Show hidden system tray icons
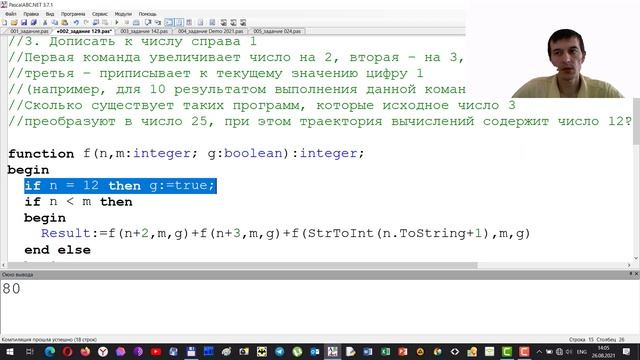640x360 pixels. coord(539,351)
